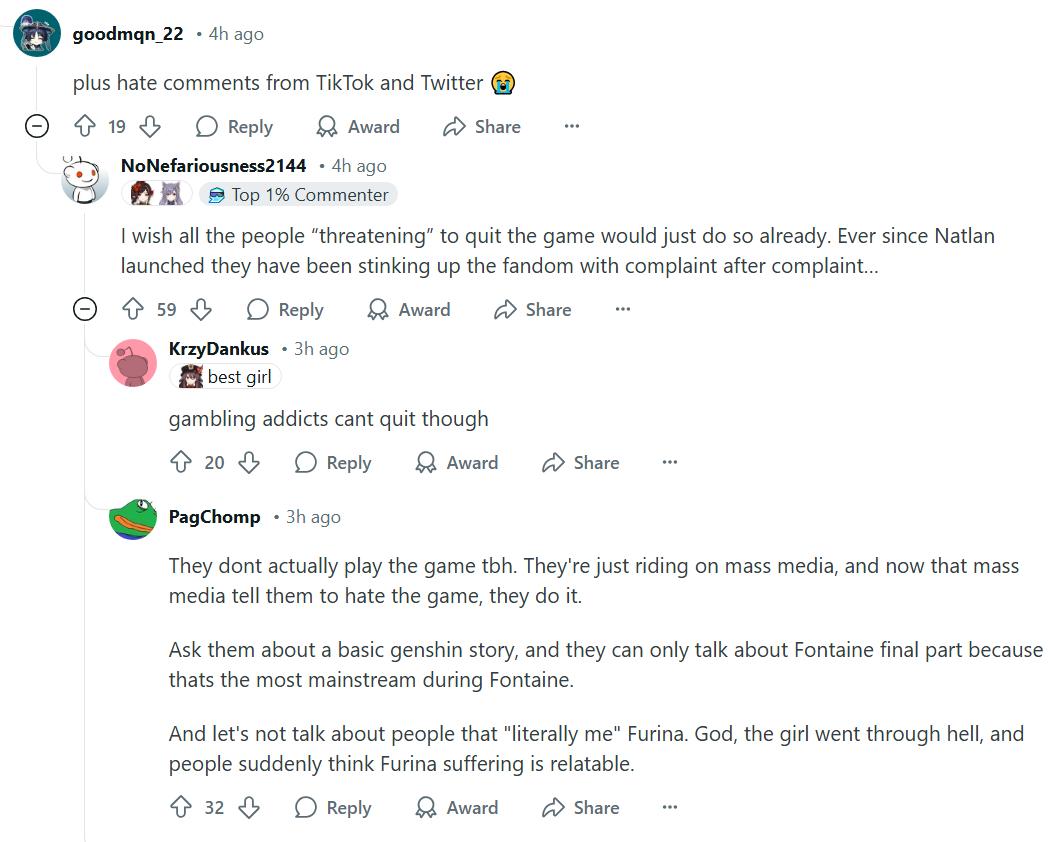This screenshot has height=842, width=1064.
Task: Upvote NoNefariousness2144's comment
Action: 133,310
